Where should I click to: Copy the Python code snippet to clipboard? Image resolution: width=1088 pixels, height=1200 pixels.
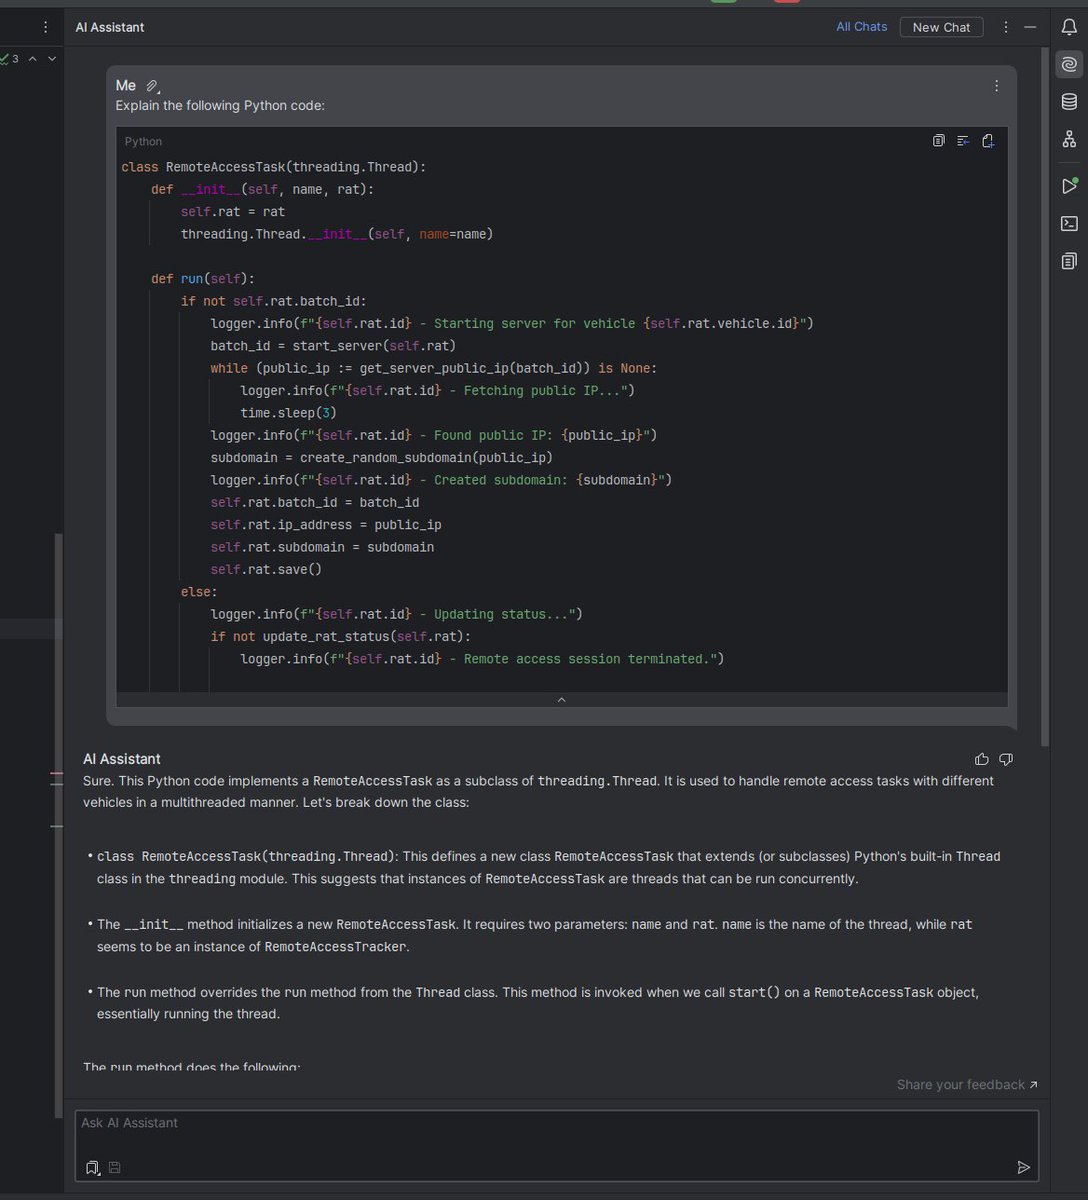pyautogui.click(x=938, y=141)
